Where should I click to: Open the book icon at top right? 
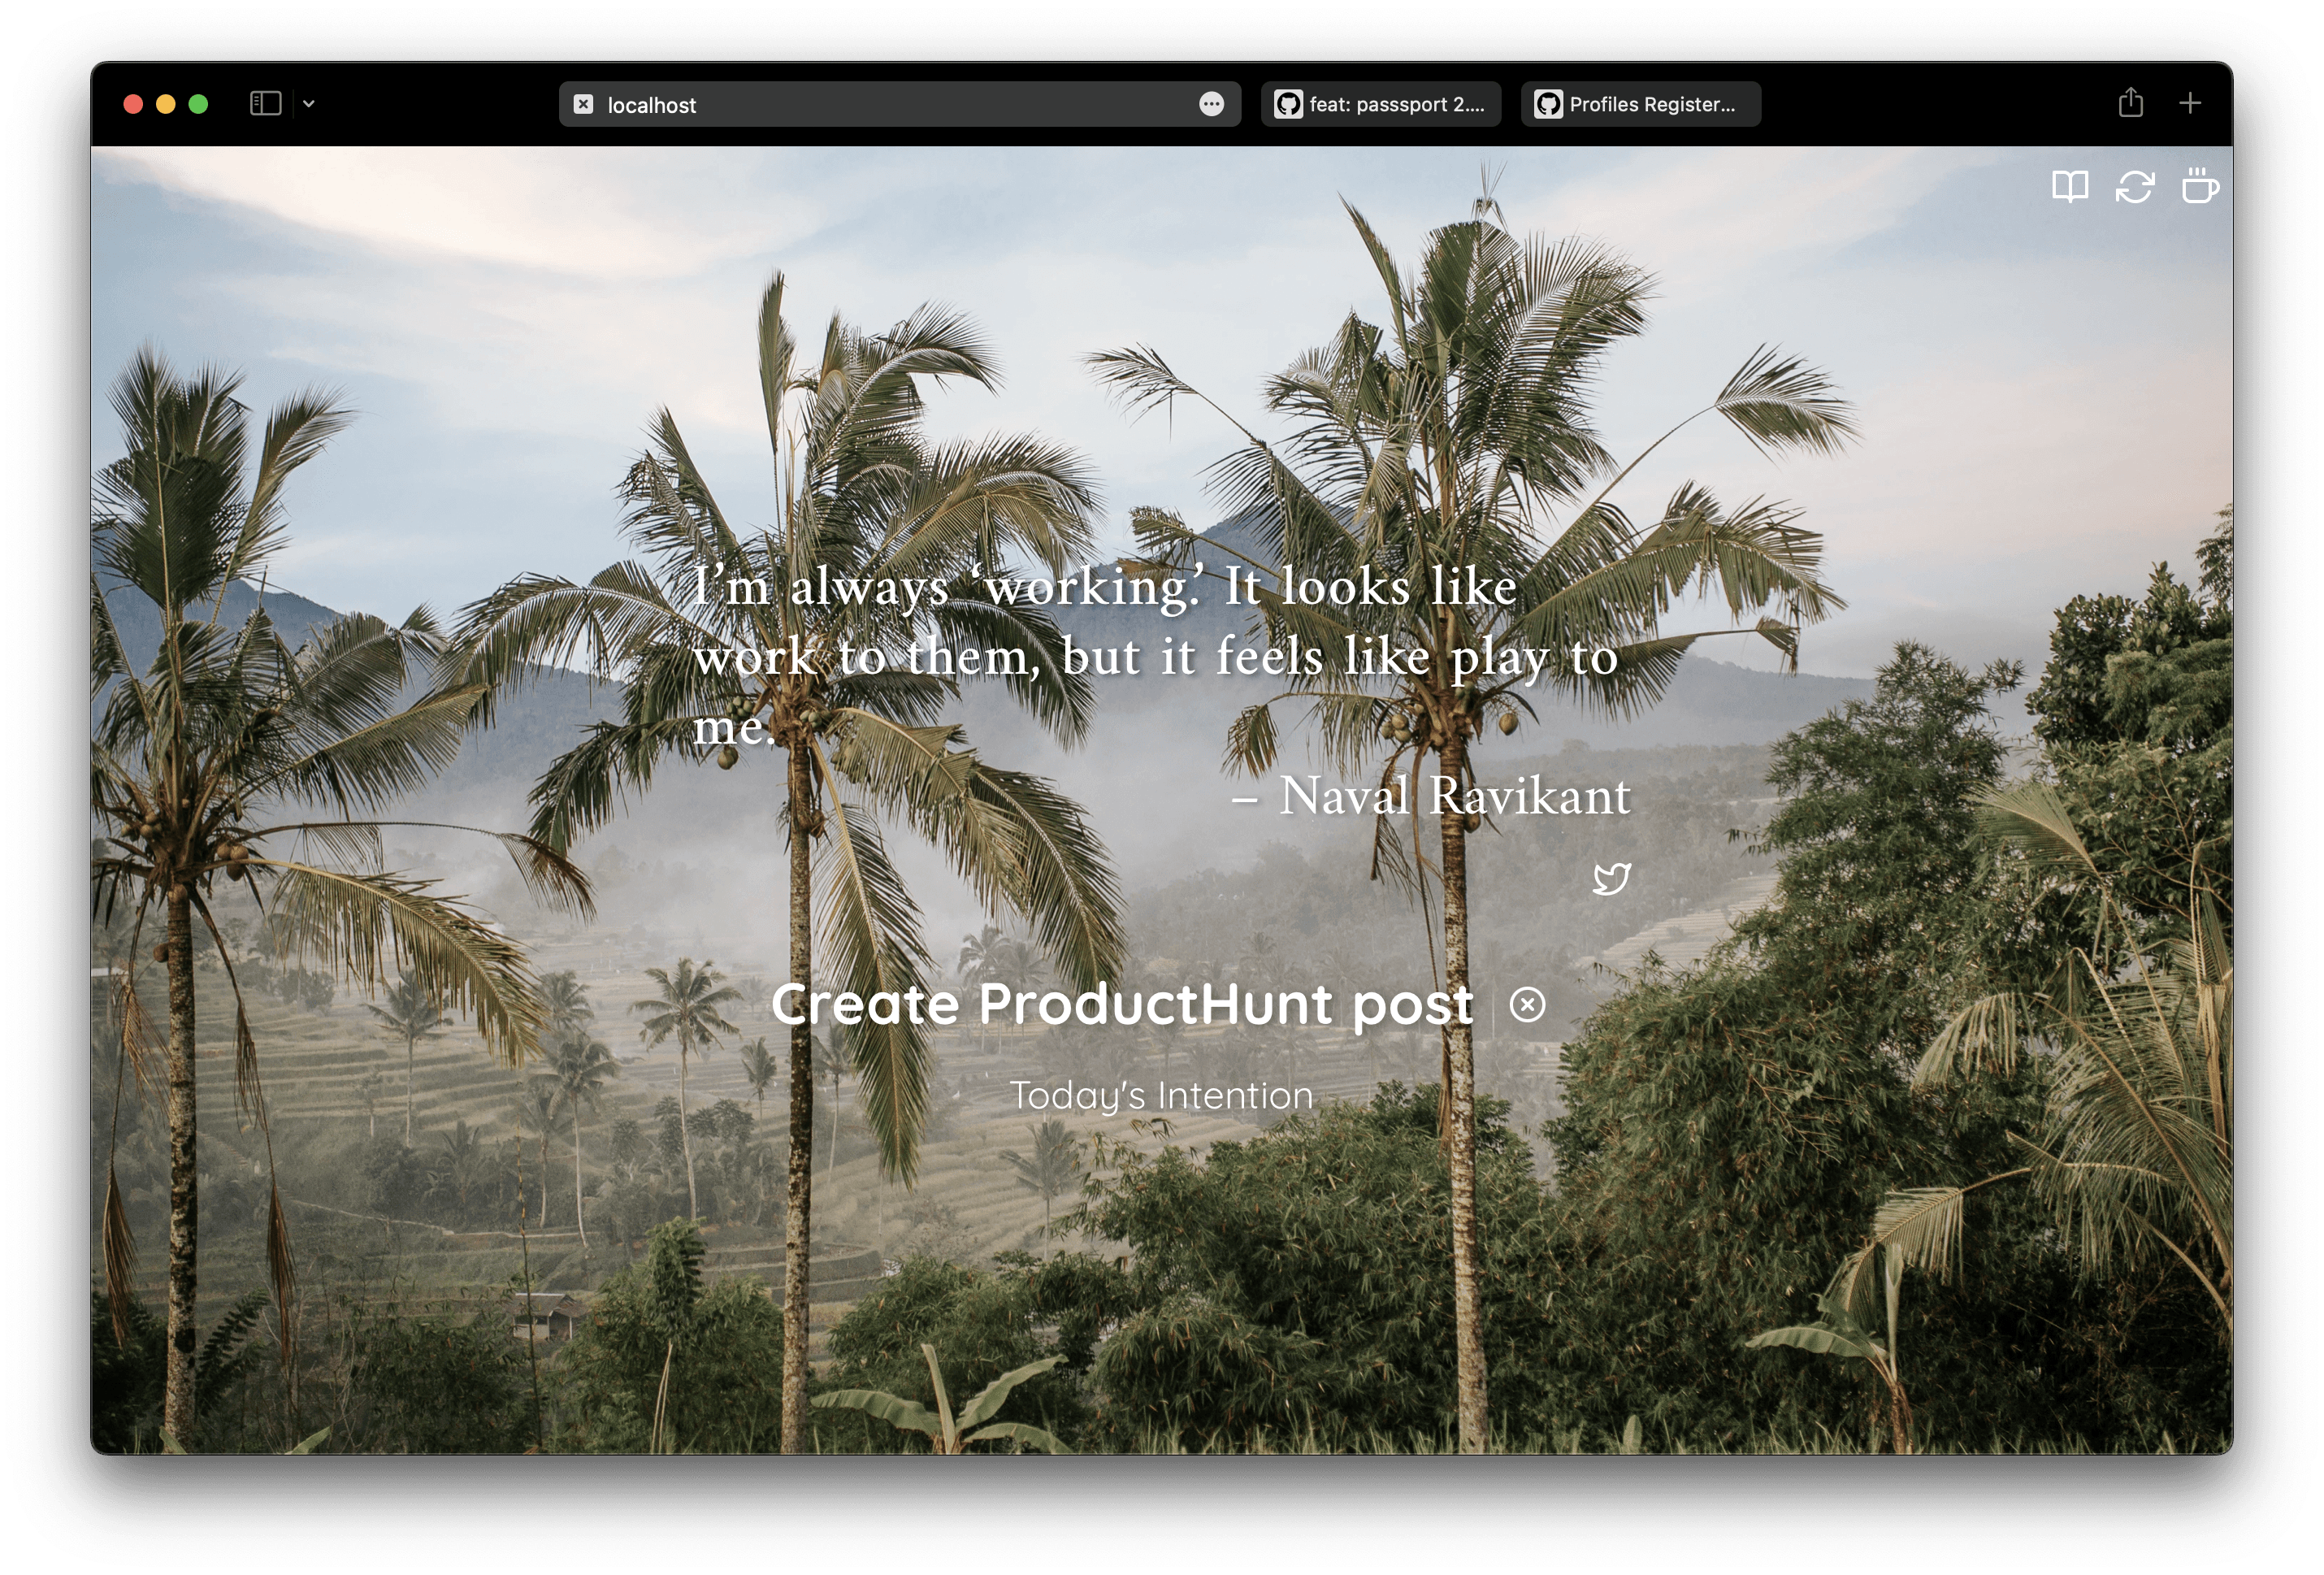2069,186
